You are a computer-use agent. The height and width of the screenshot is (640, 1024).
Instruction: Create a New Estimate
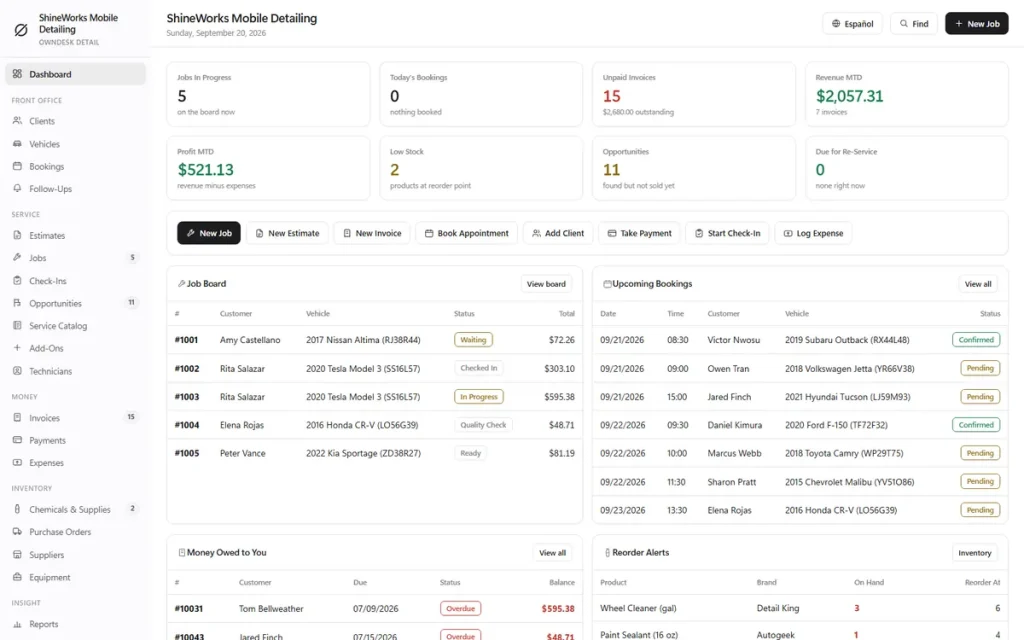point(287,233)
